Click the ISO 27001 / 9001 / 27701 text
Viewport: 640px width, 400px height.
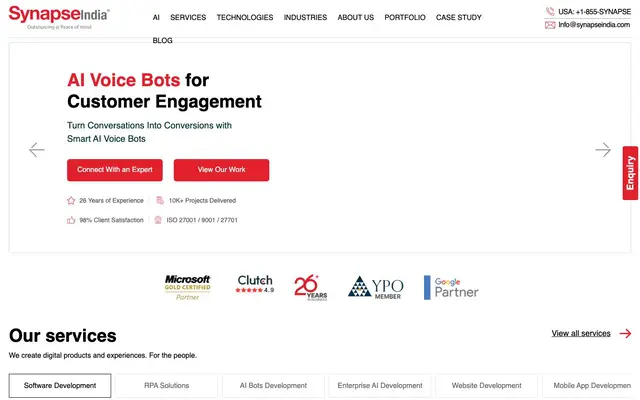point(202,220)
